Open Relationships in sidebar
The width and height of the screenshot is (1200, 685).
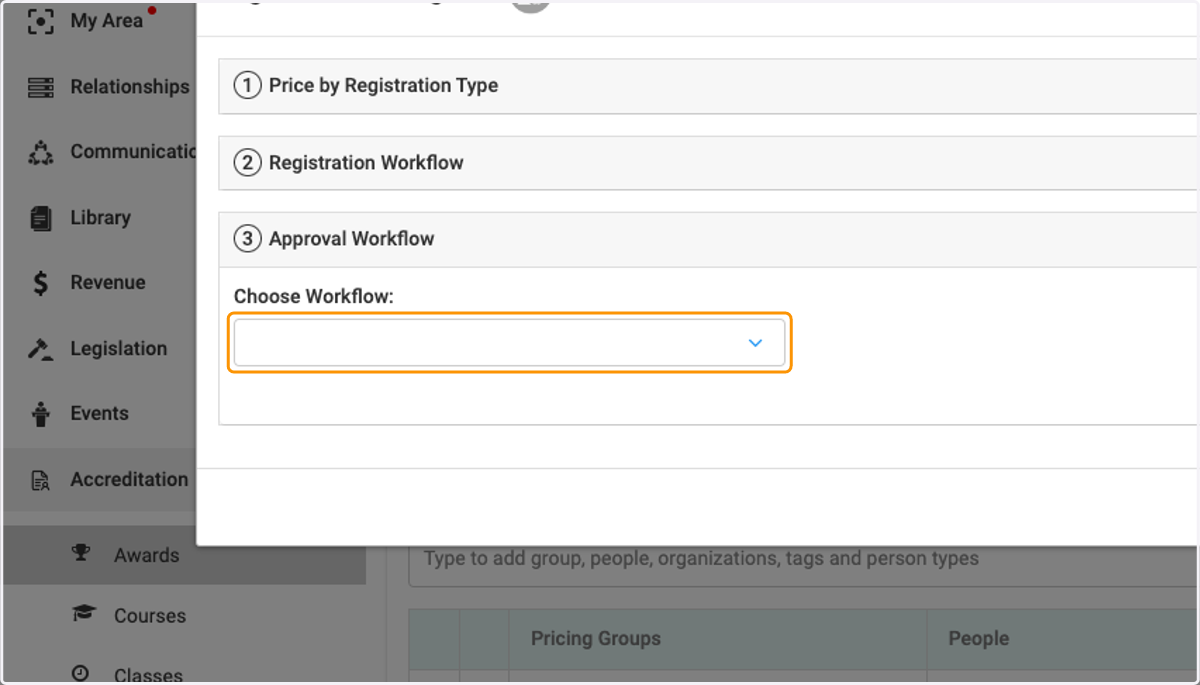click(129, 87)
